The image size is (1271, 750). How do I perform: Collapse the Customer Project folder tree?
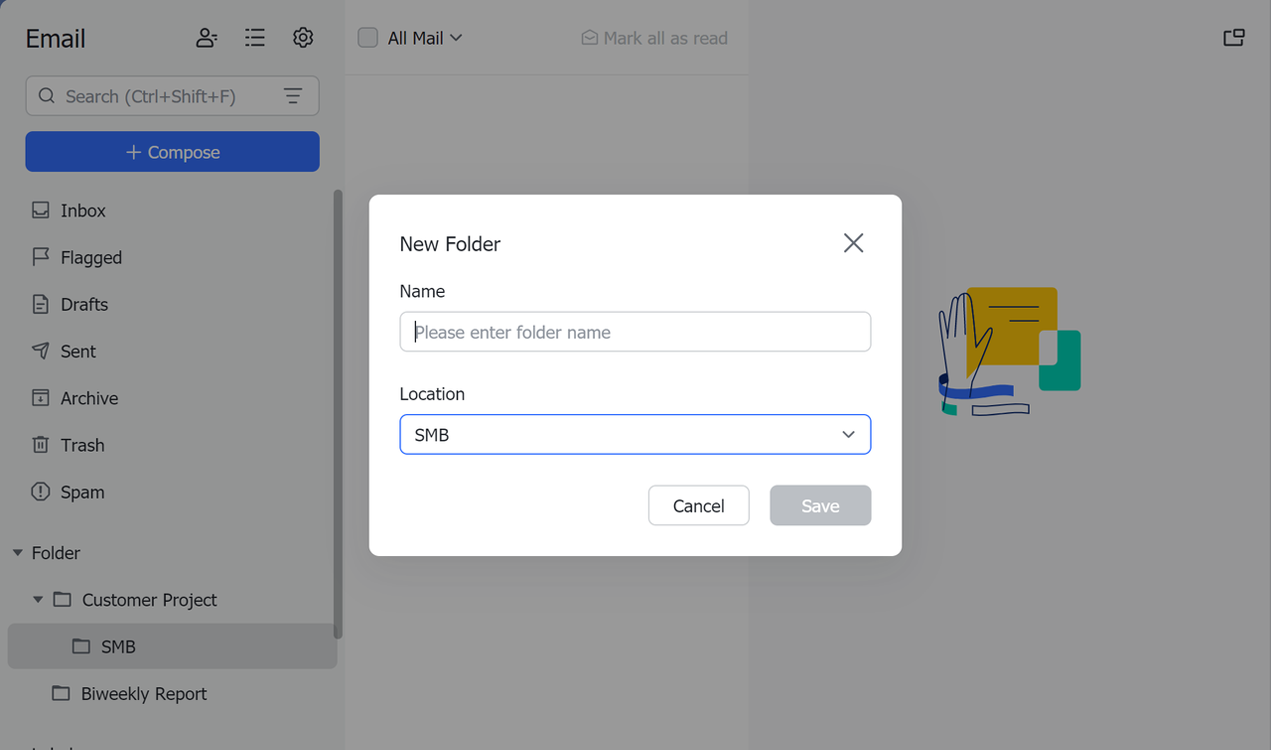point(38,599)
